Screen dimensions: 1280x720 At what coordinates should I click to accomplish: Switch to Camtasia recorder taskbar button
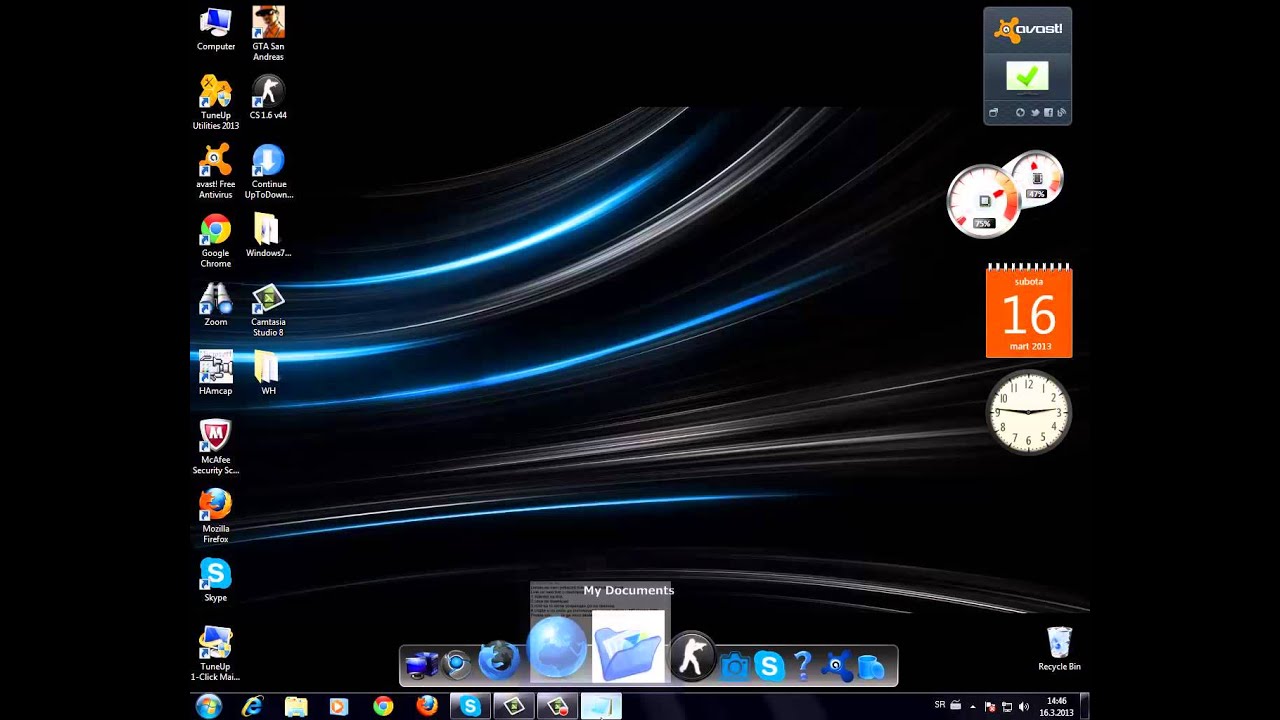pos(558,706)
